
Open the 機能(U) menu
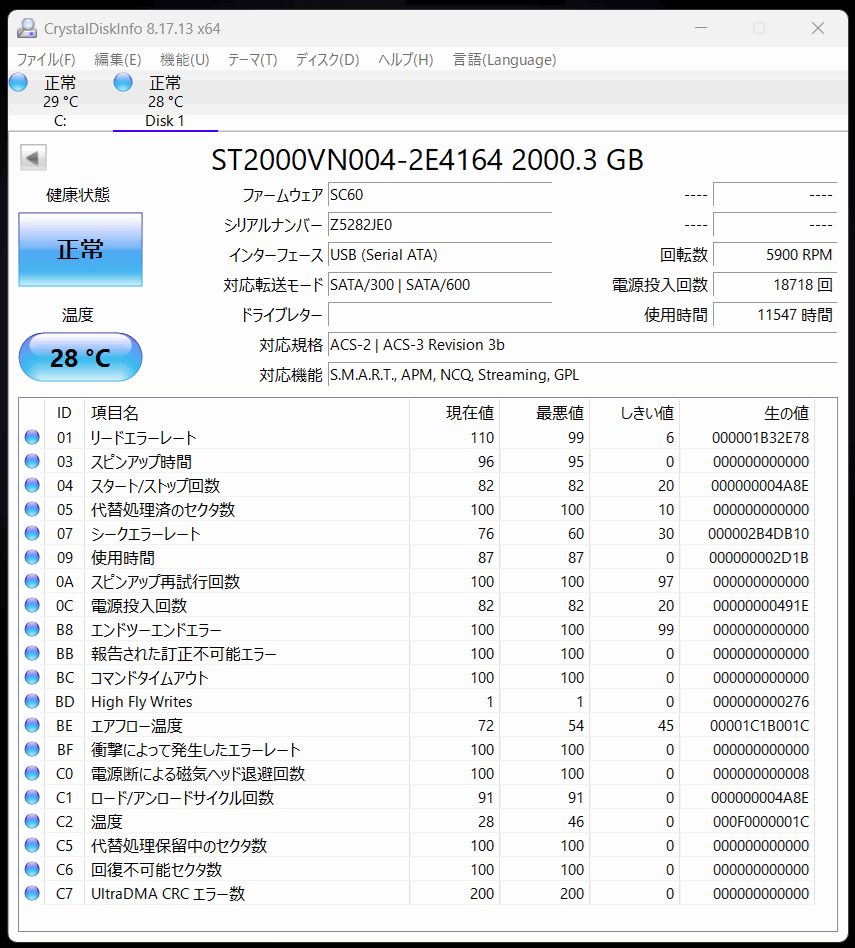click(184, 60)
